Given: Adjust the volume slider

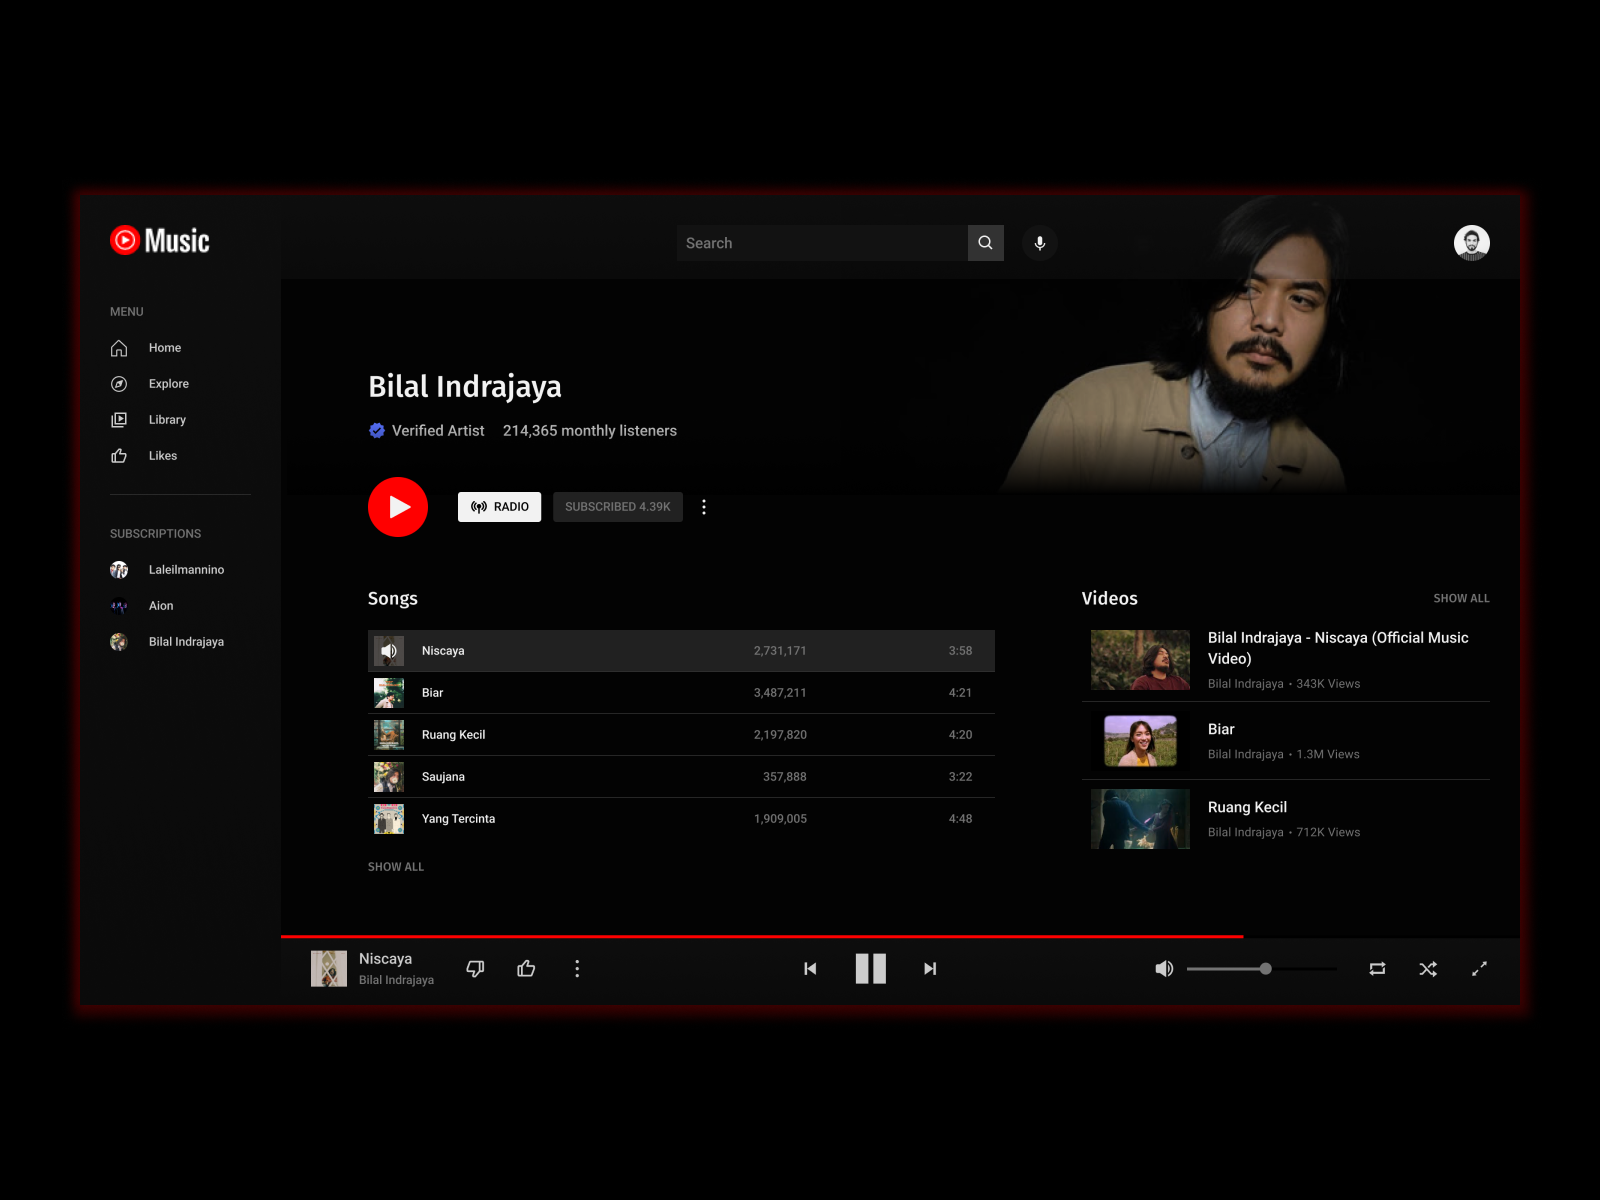Looking at the screenshot, I should coord(1262,969).
